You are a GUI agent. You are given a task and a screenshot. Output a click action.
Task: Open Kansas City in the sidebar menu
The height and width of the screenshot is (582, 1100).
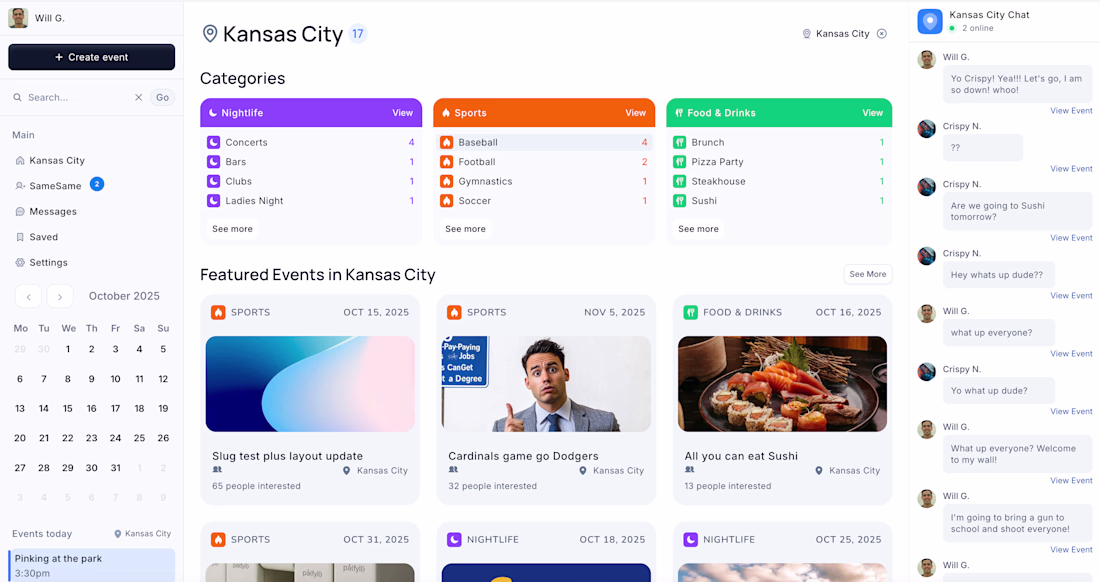pyautogui.click(x=57, y=161)
